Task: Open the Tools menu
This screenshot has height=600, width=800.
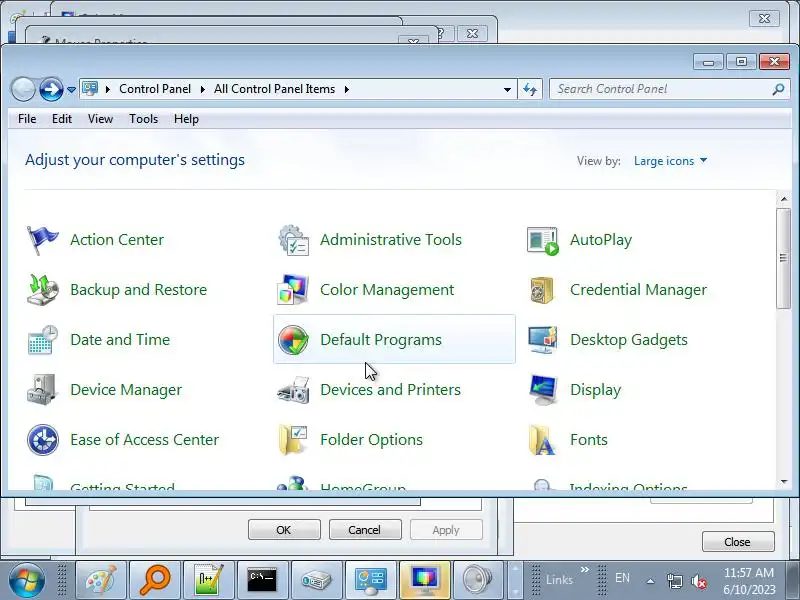Action: coord(143,119)
